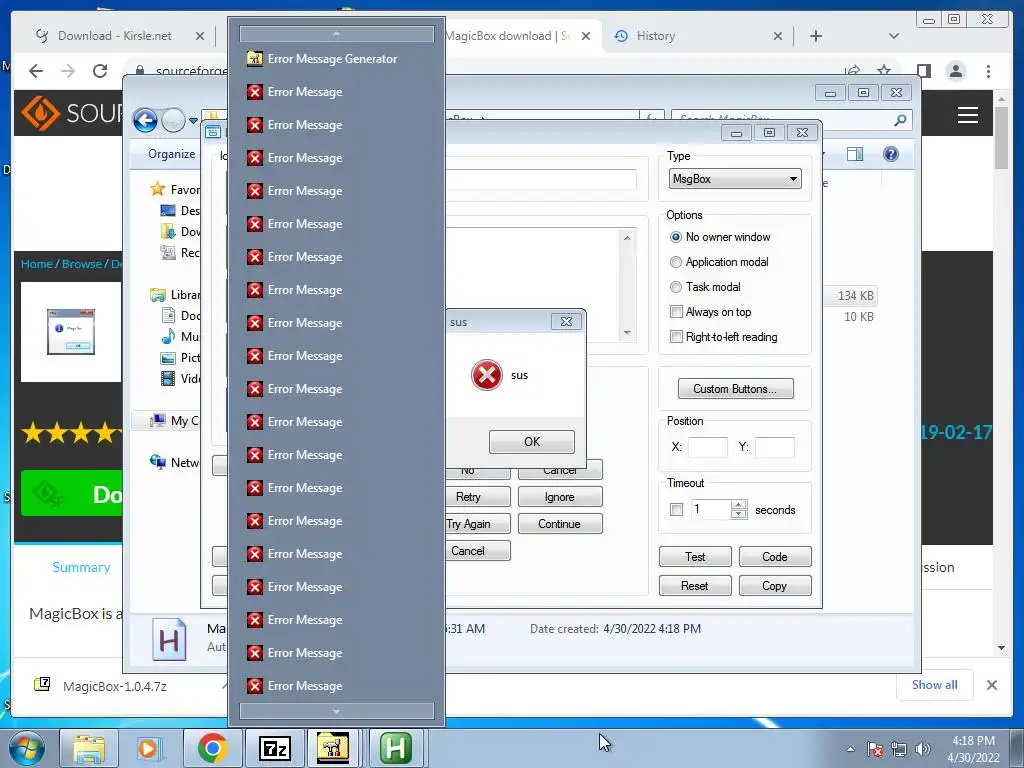Click the Explorer Back navigation arrow

coord(145,120)
